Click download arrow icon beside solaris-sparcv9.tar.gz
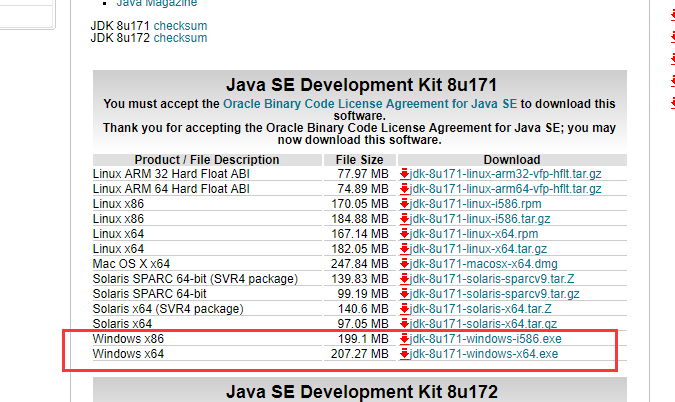Image resolution: width=675 pixels, height=402 pixels. [404, 294]
